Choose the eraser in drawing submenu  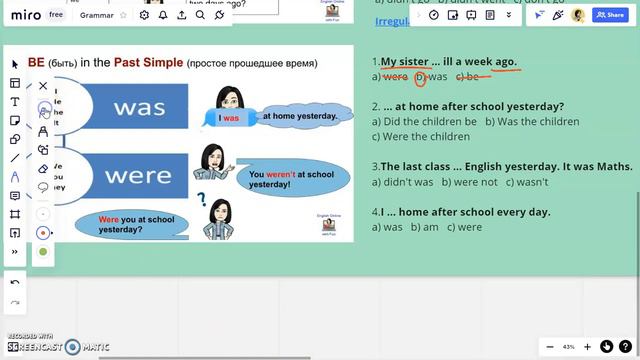click(43, 169)
